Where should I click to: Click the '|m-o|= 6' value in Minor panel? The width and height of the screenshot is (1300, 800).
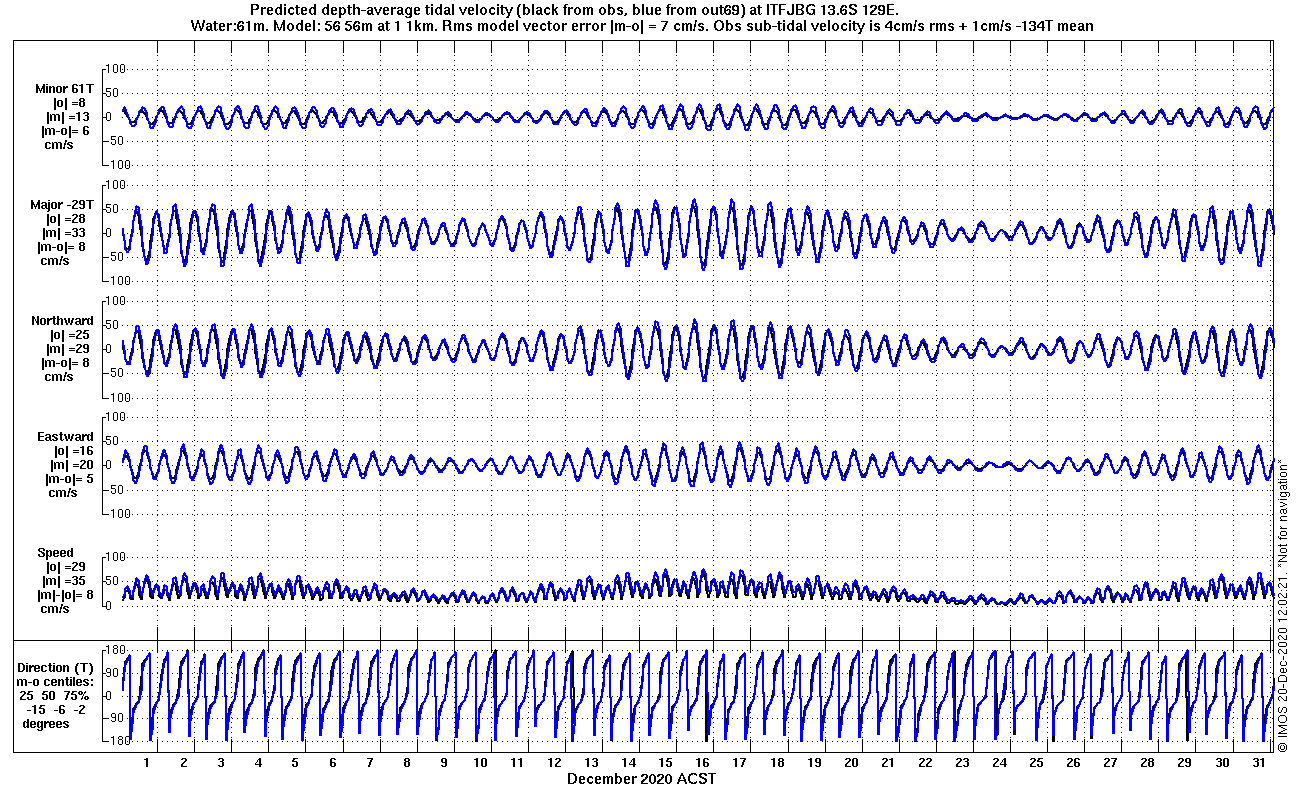pyautogui.click(x=65, y=131)
